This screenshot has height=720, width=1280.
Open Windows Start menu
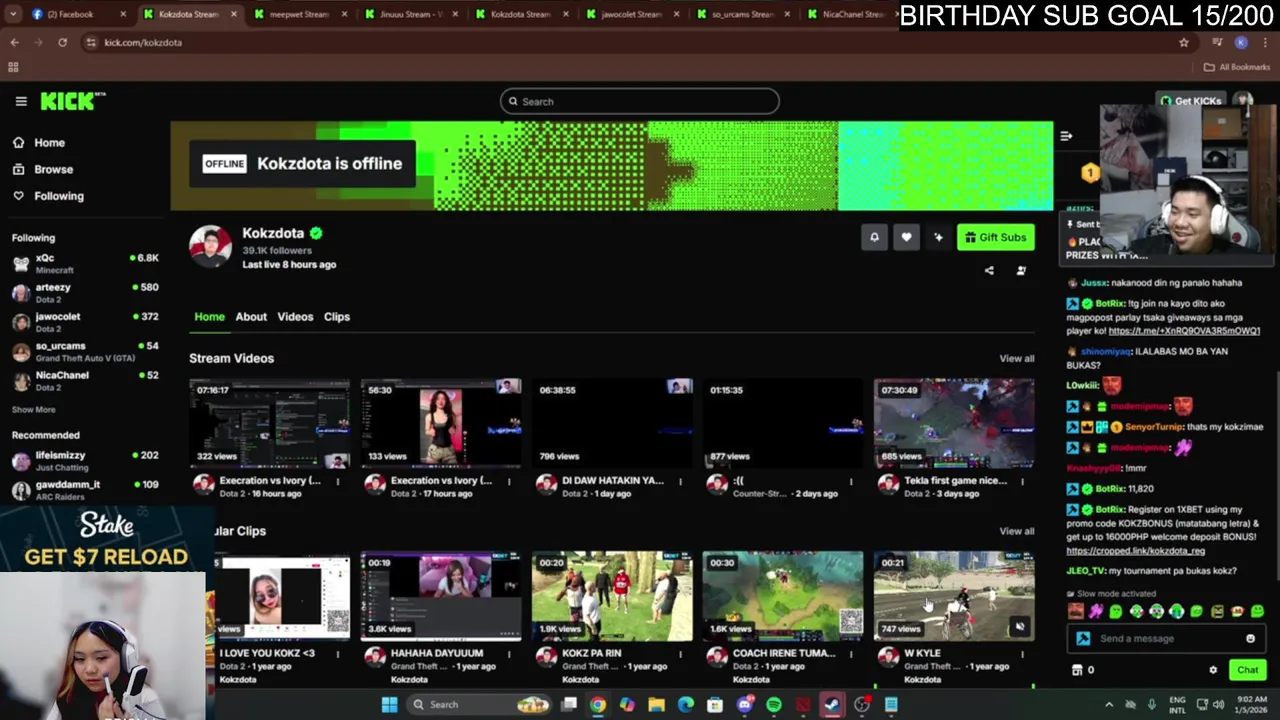389,705
